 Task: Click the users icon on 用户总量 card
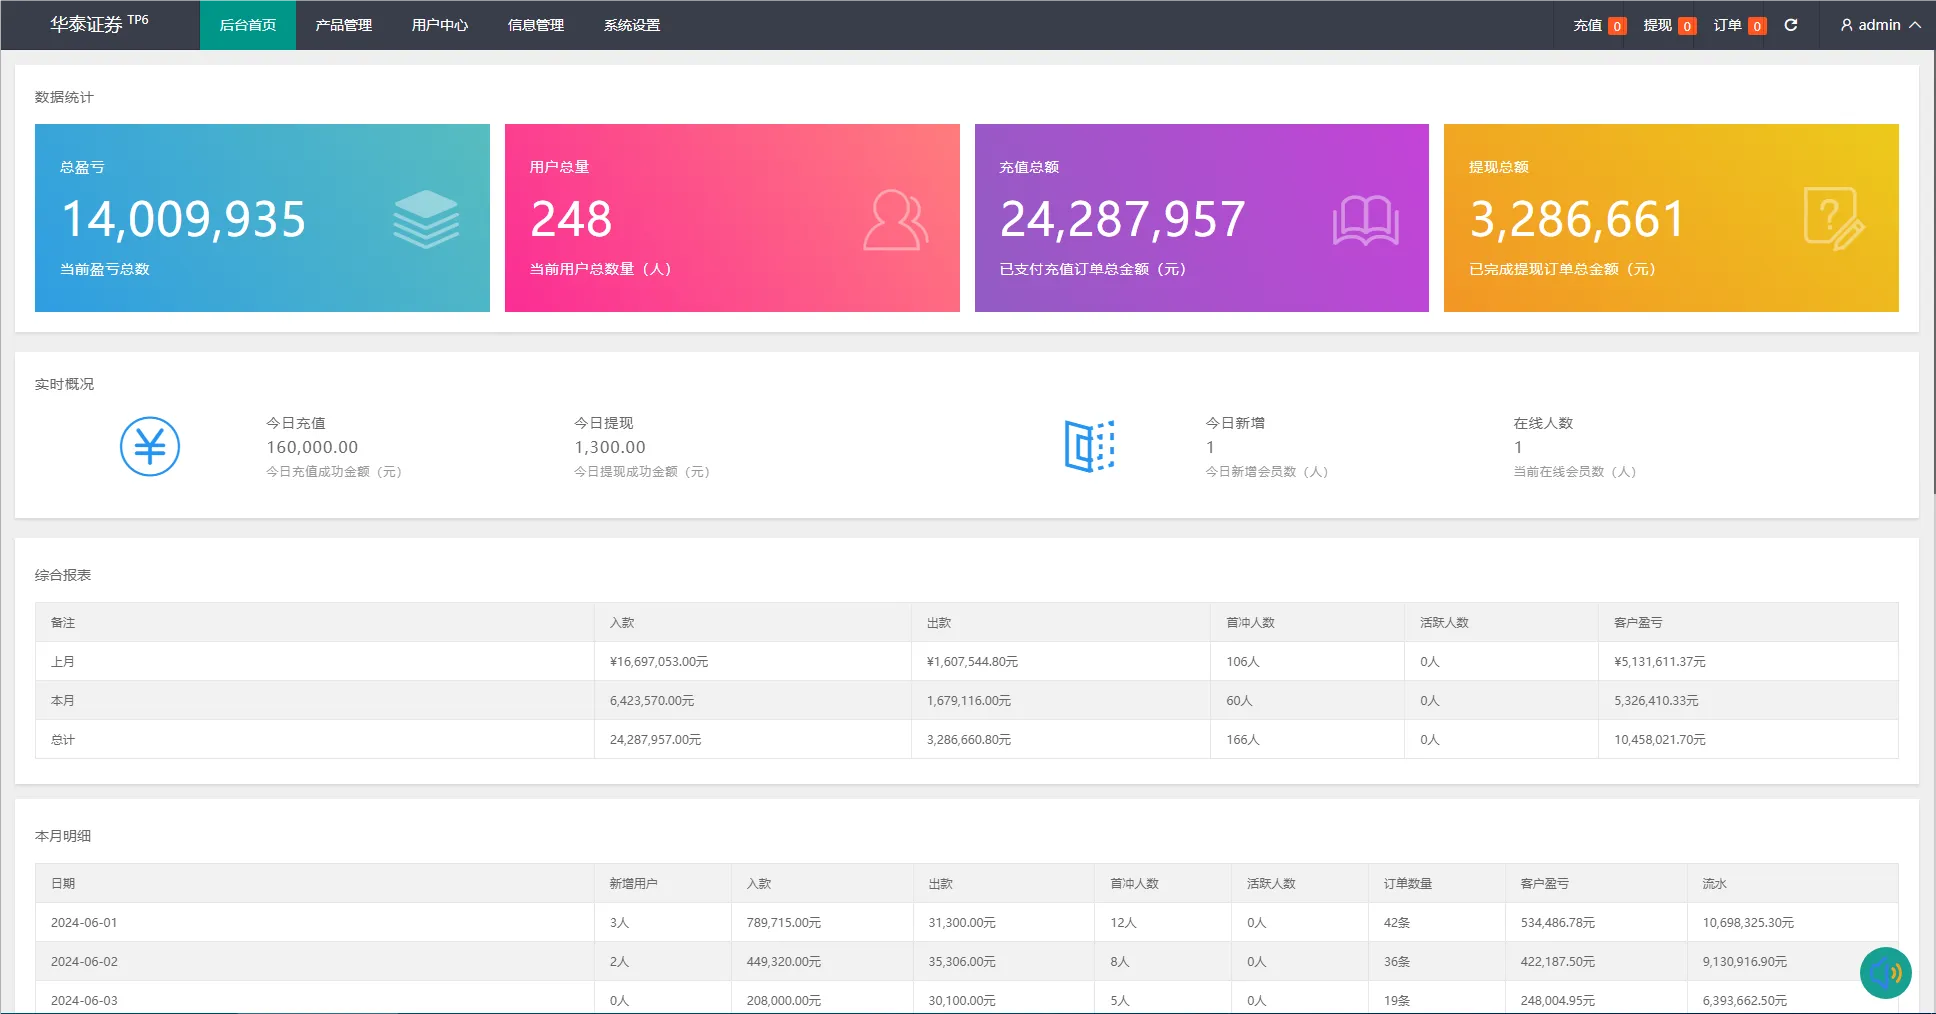pos(895,219)
